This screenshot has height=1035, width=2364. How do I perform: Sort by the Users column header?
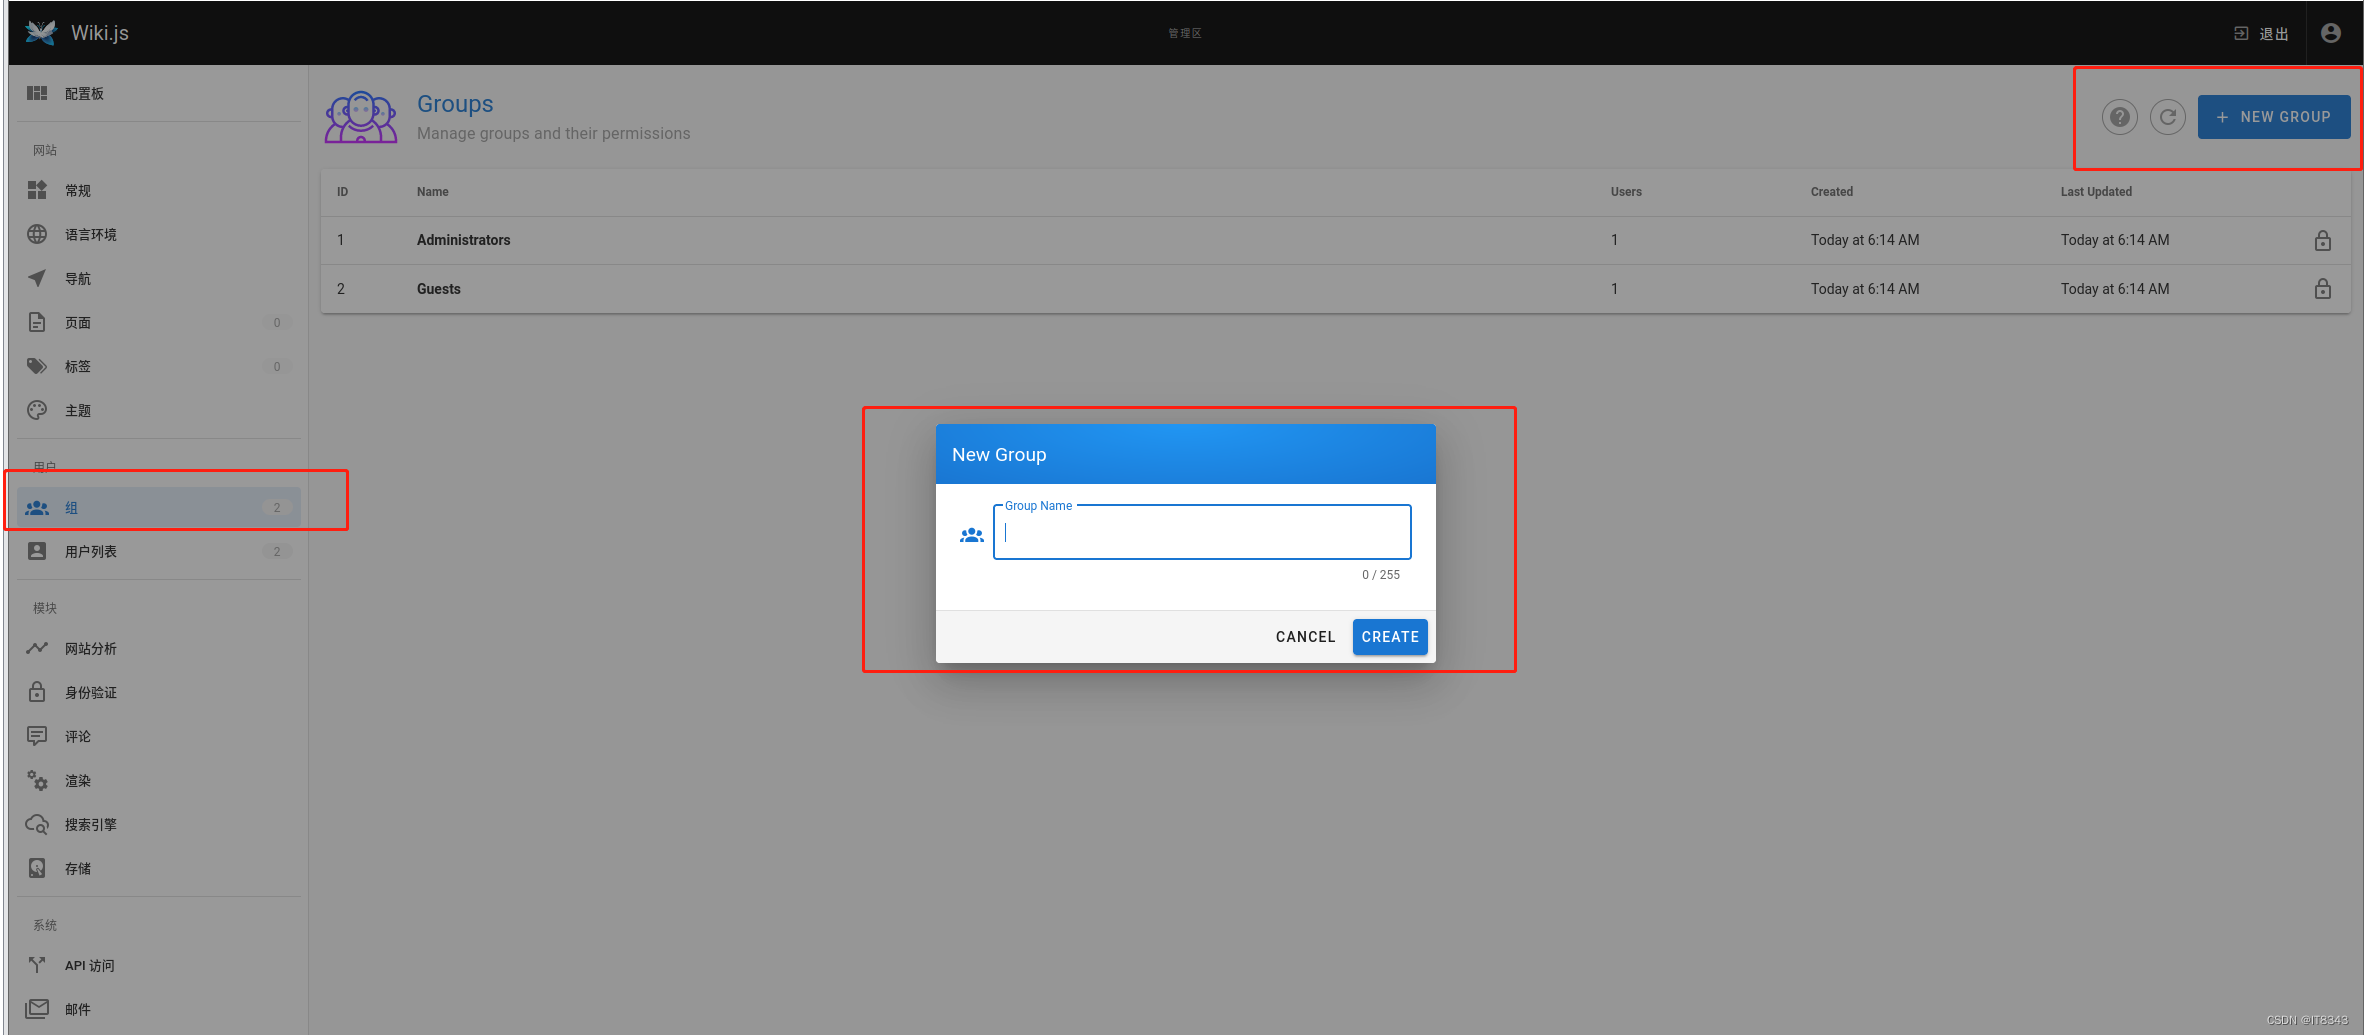click(1626, 192)
